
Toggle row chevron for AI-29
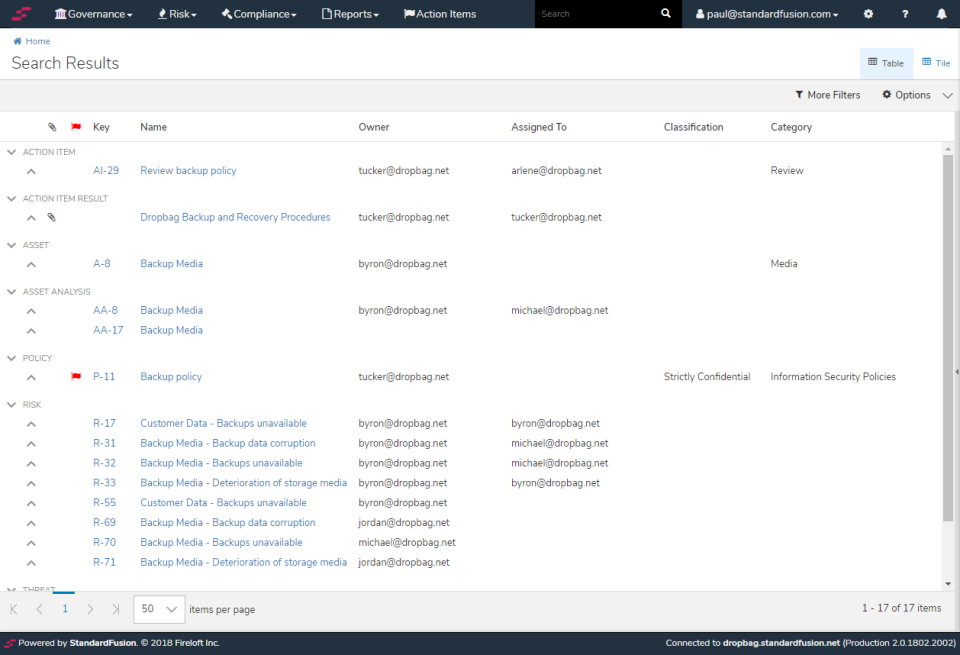(x=31, y=171)
